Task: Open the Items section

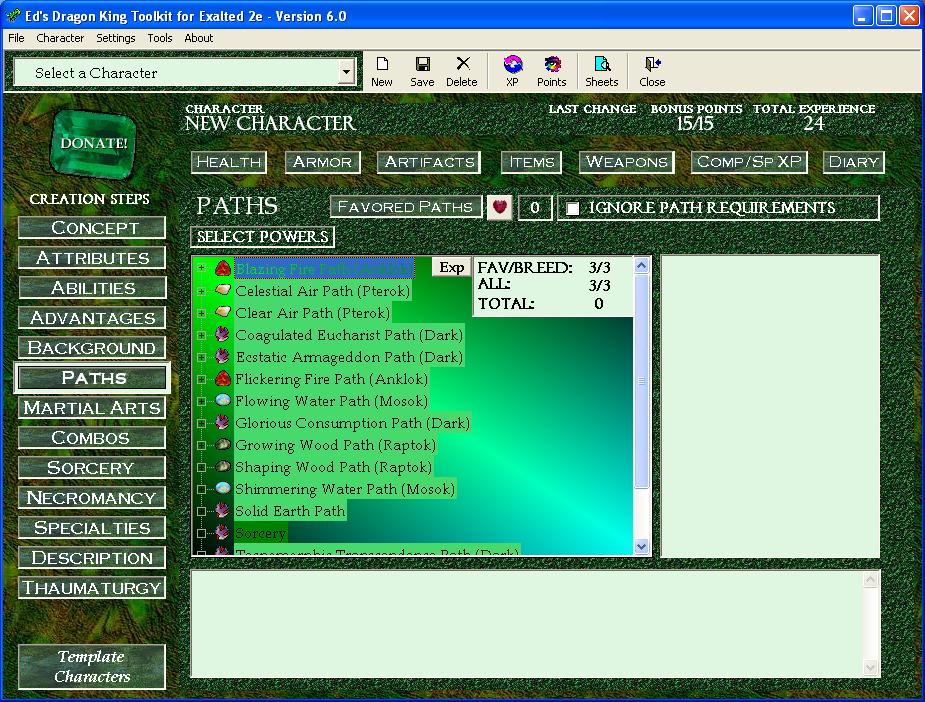Action: coord(532,162)
